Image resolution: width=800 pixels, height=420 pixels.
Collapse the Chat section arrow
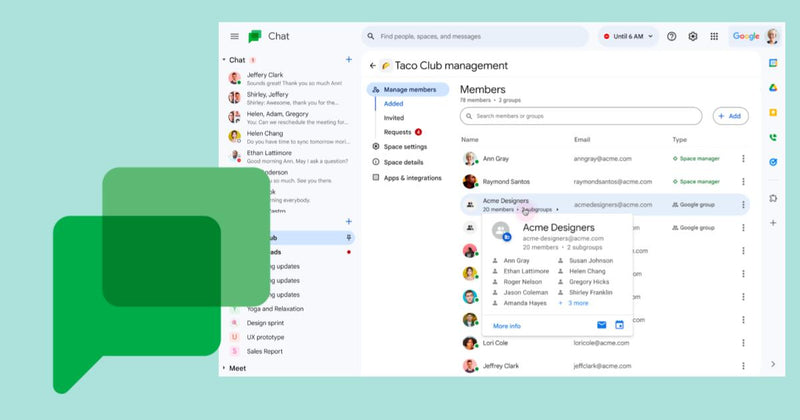[x=224, y=60]
